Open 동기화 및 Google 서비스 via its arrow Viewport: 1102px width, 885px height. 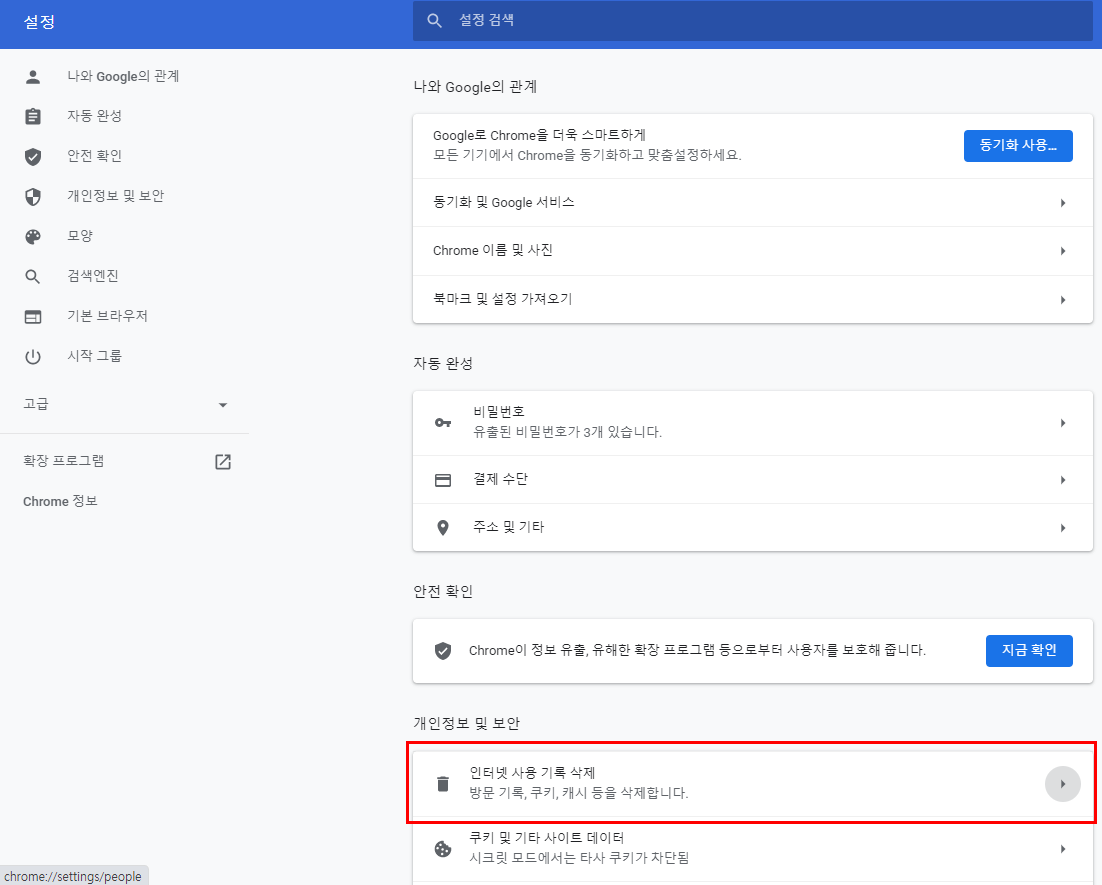[1063, 203]
